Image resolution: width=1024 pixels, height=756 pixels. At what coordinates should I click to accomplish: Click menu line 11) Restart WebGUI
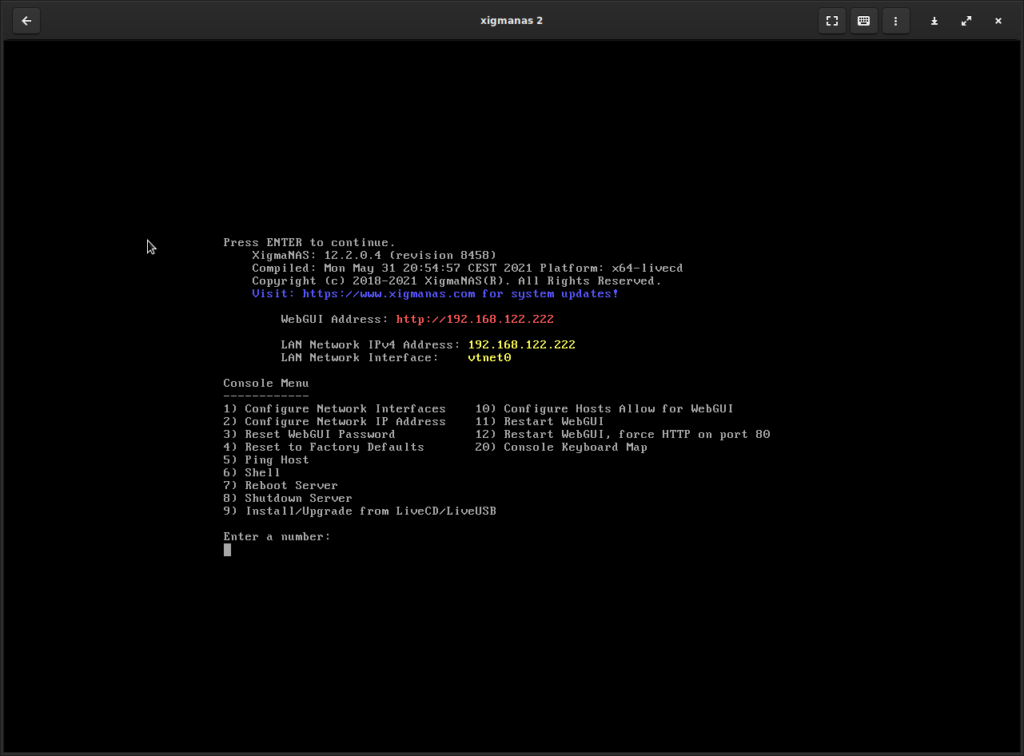(539, 422)
